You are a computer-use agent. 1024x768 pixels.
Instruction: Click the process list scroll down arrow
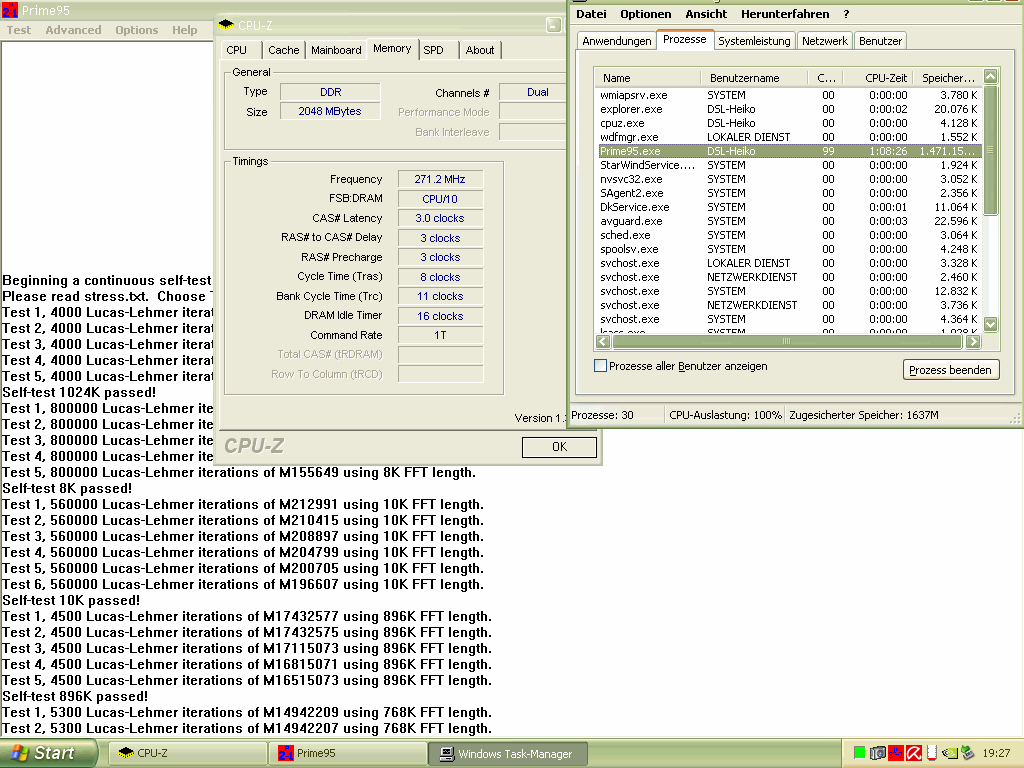coord(990,324)
